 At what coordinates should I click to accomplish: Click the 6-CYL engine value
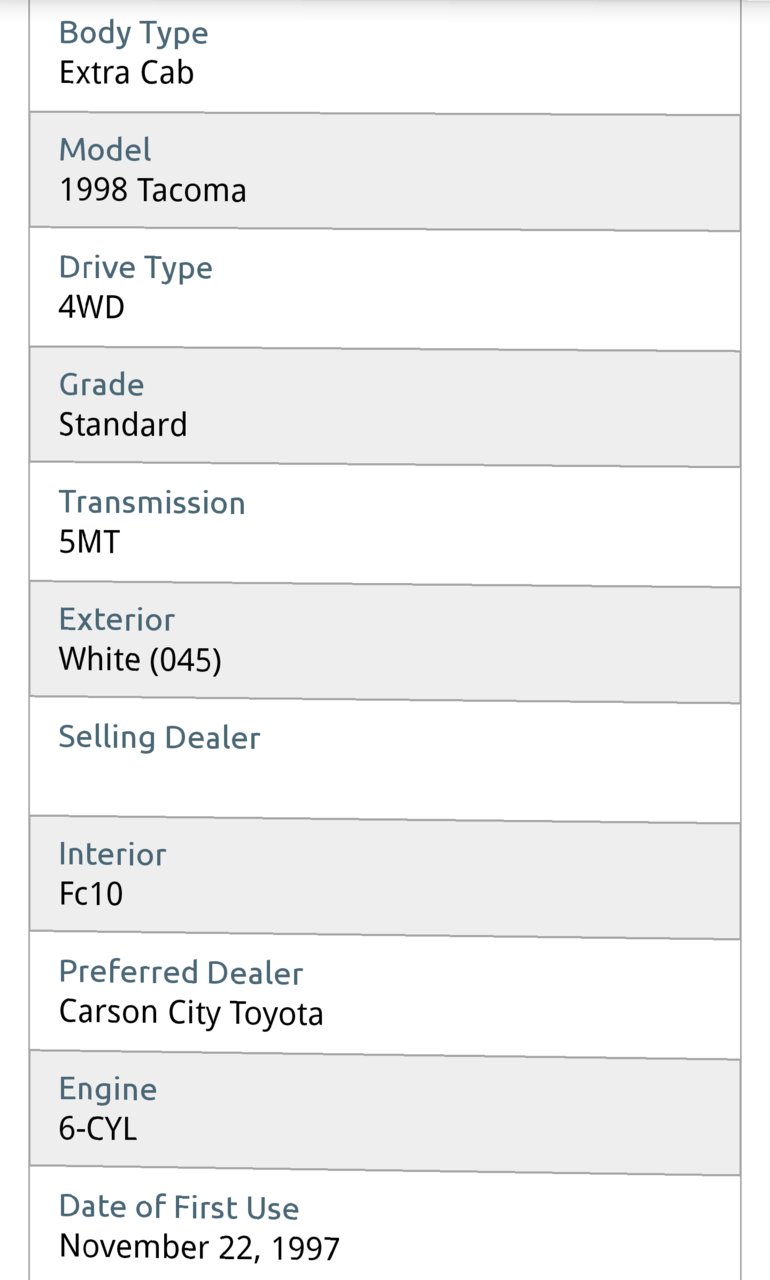(x=98, y=1129)
